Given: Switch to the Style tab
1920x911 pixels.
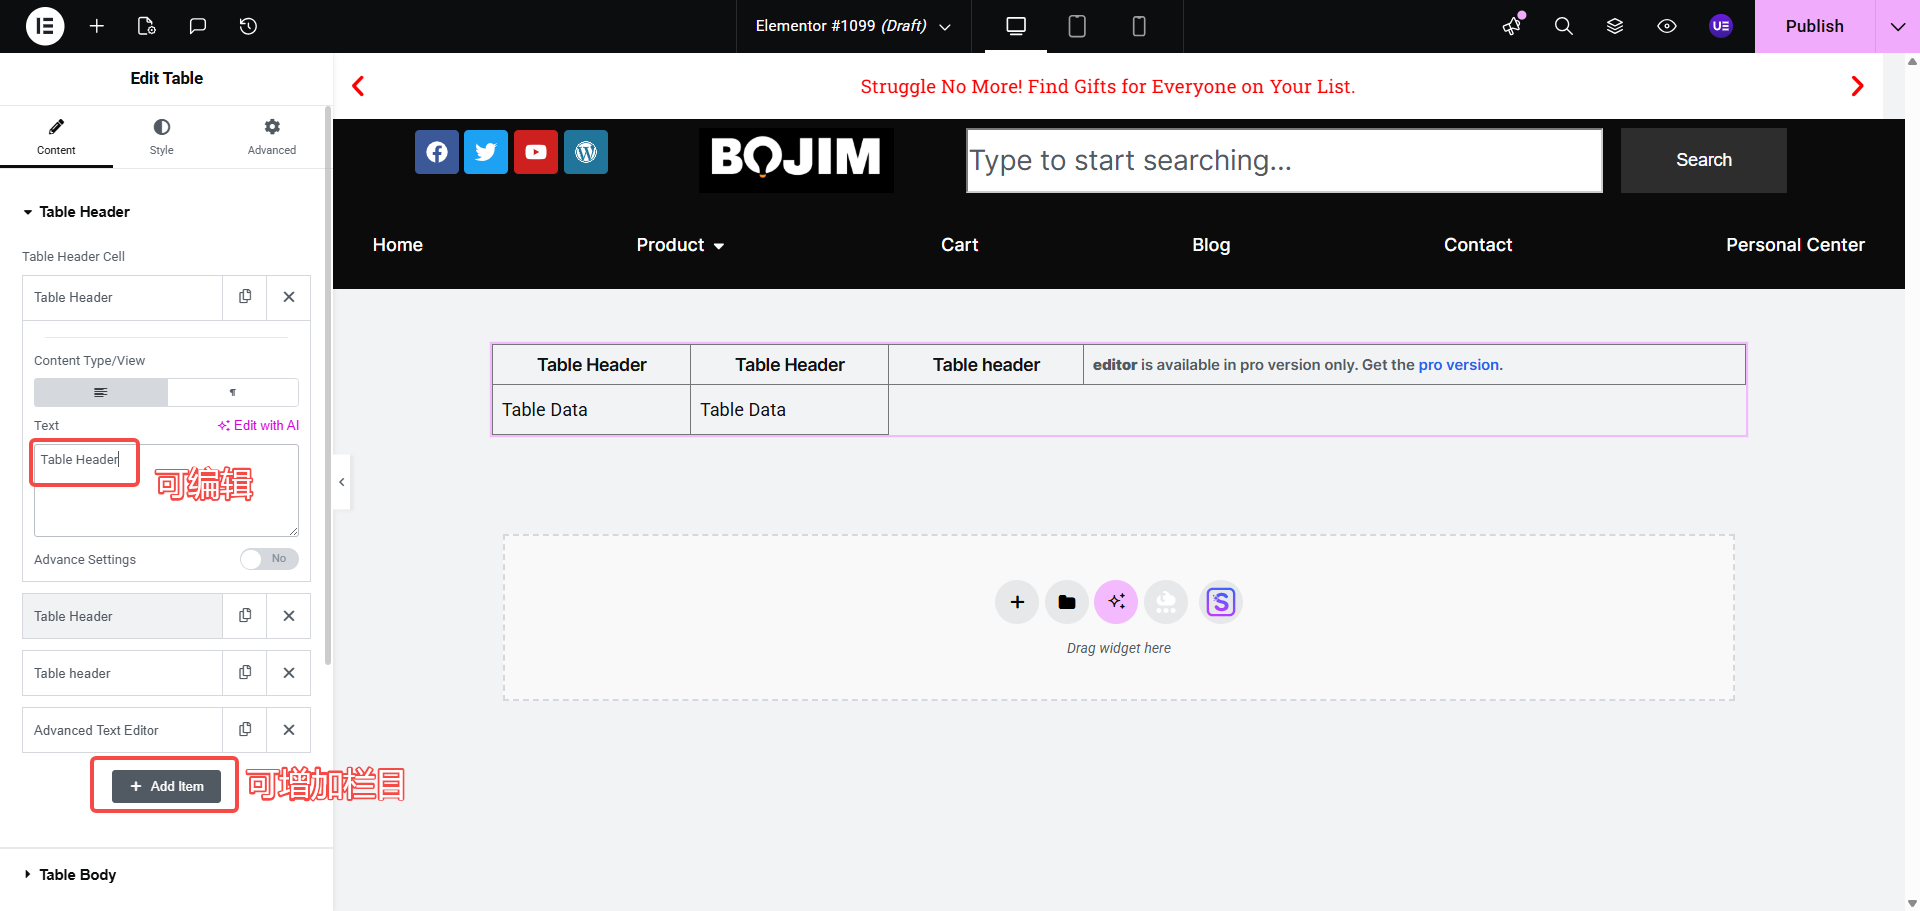Looking at the screenshot, I should pos(161,137).
